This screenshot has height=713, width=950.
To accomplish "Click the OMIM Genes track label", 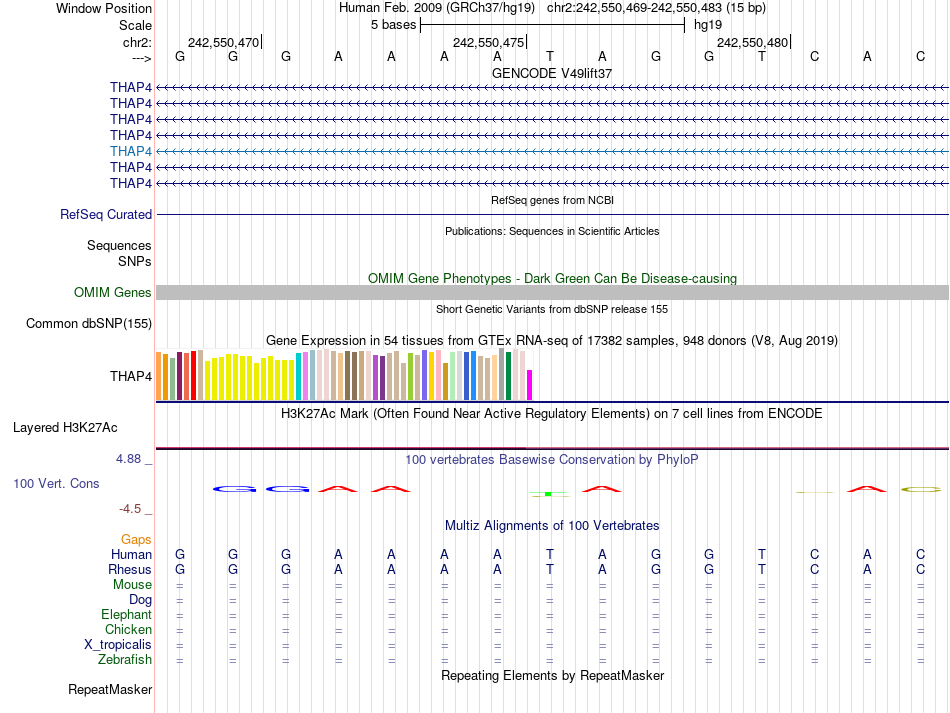I will pos(113,293).
